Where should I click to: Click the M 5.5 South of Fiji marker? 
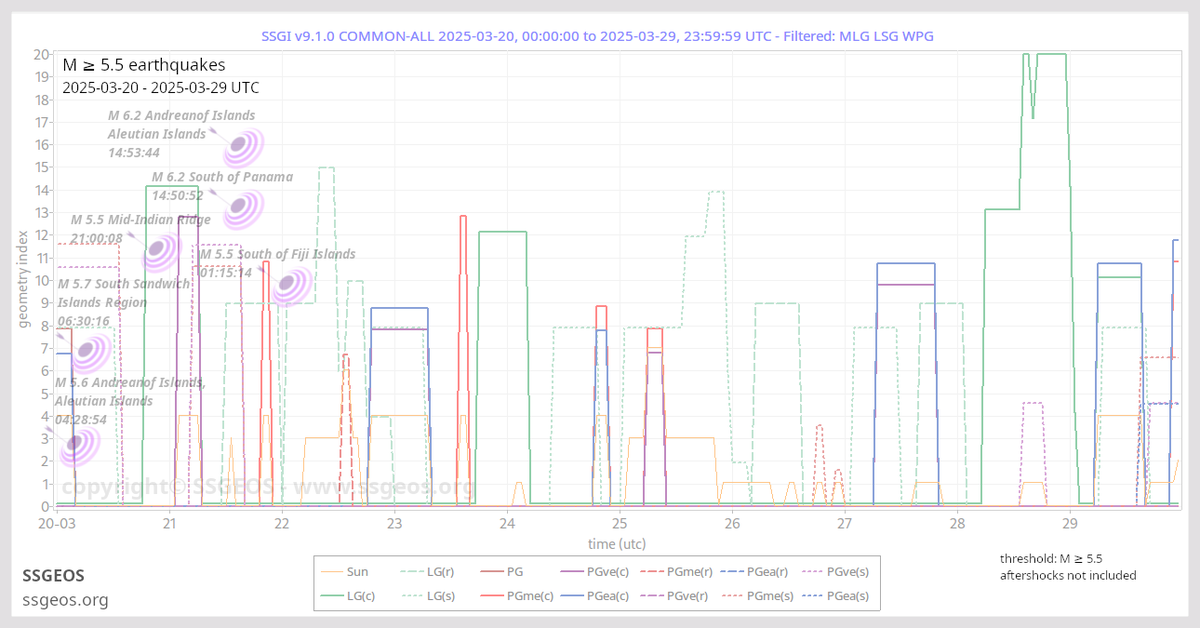pos(292,287)
